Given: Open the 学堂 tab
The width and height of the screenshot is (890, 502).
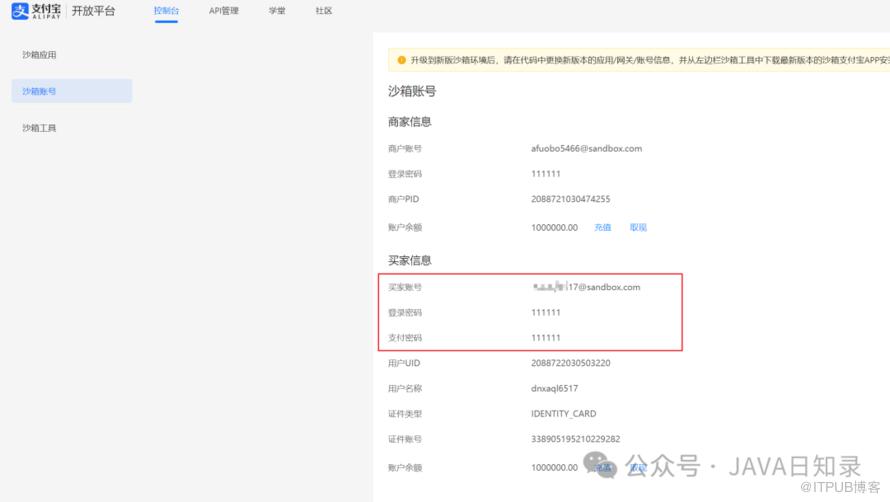Looking at the screenshot, I should (x=277, y=11).
